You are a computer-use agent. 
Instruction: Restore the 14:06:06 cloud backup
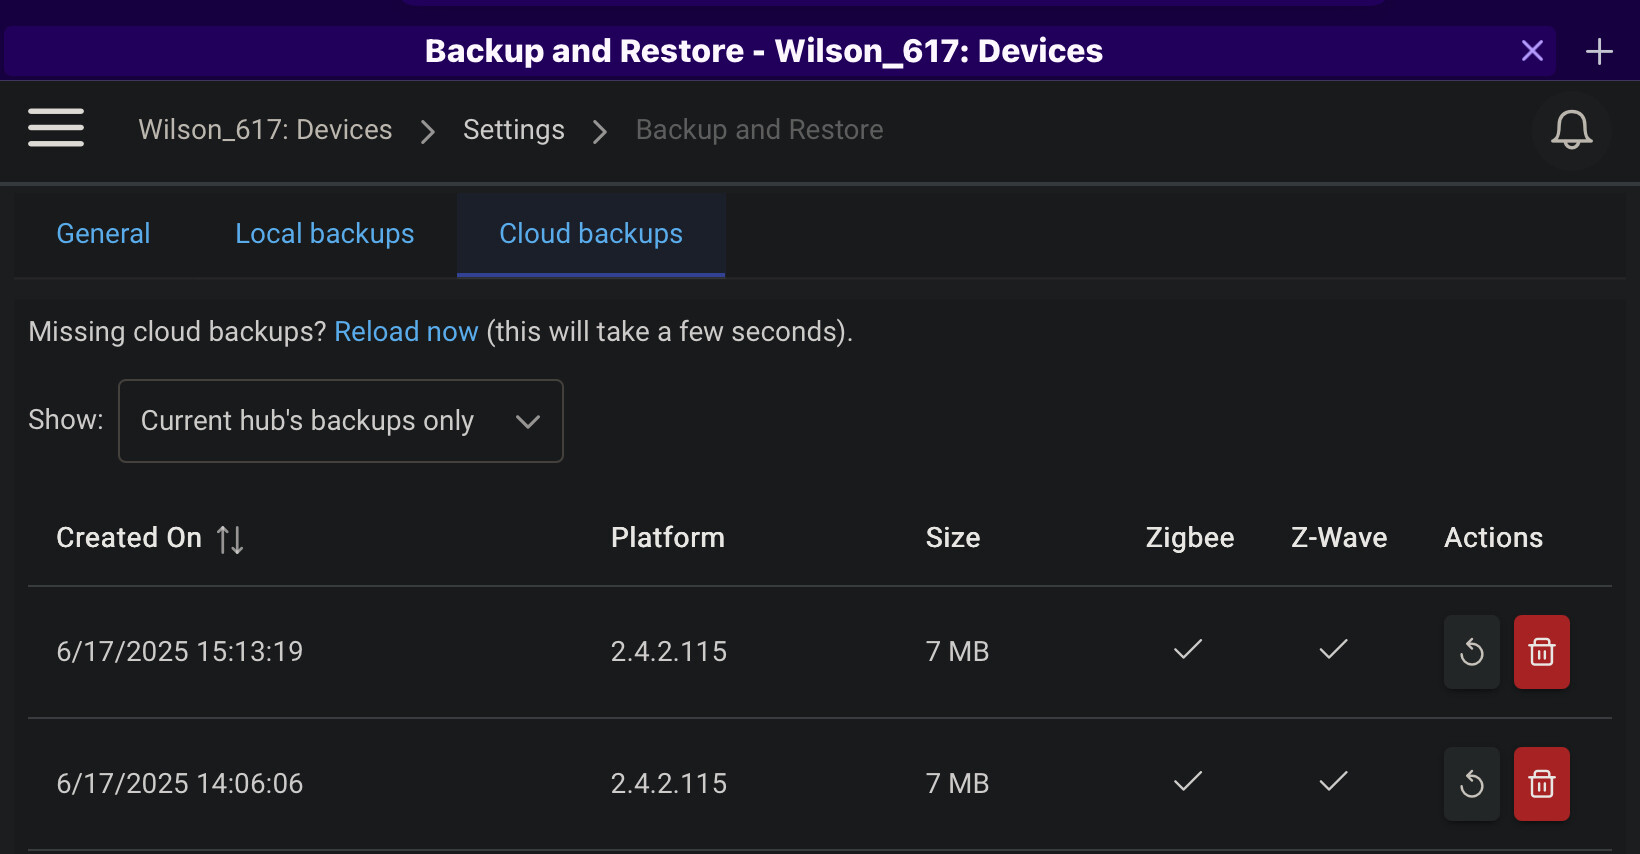(1471, 784)
